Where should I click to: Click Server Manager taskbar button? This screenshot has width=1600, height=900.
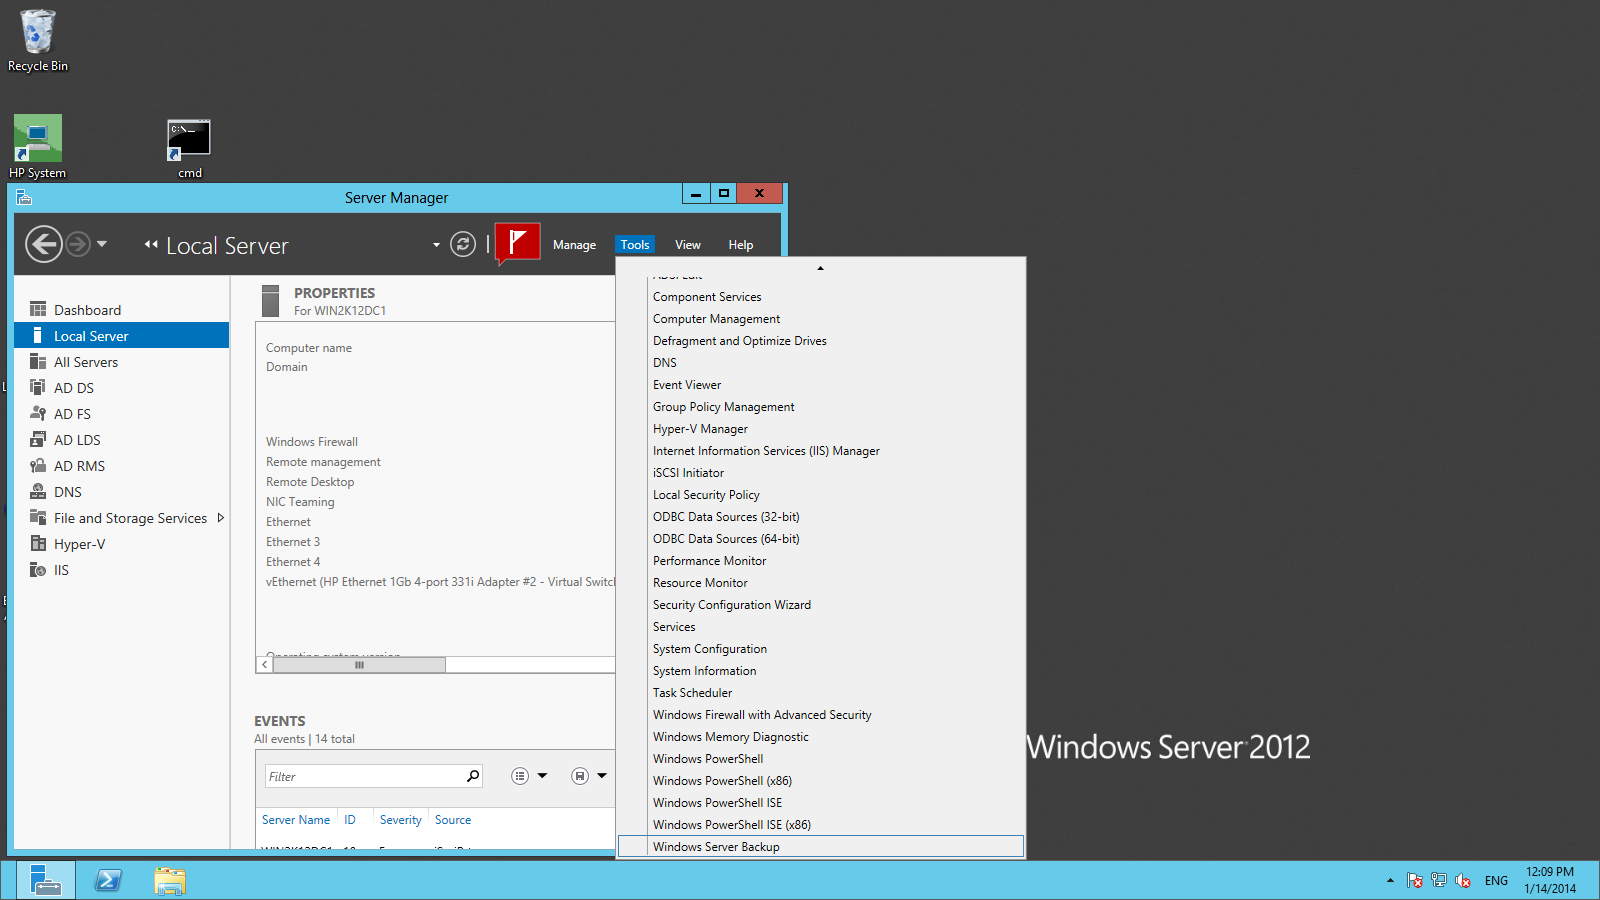coord(45,881)
